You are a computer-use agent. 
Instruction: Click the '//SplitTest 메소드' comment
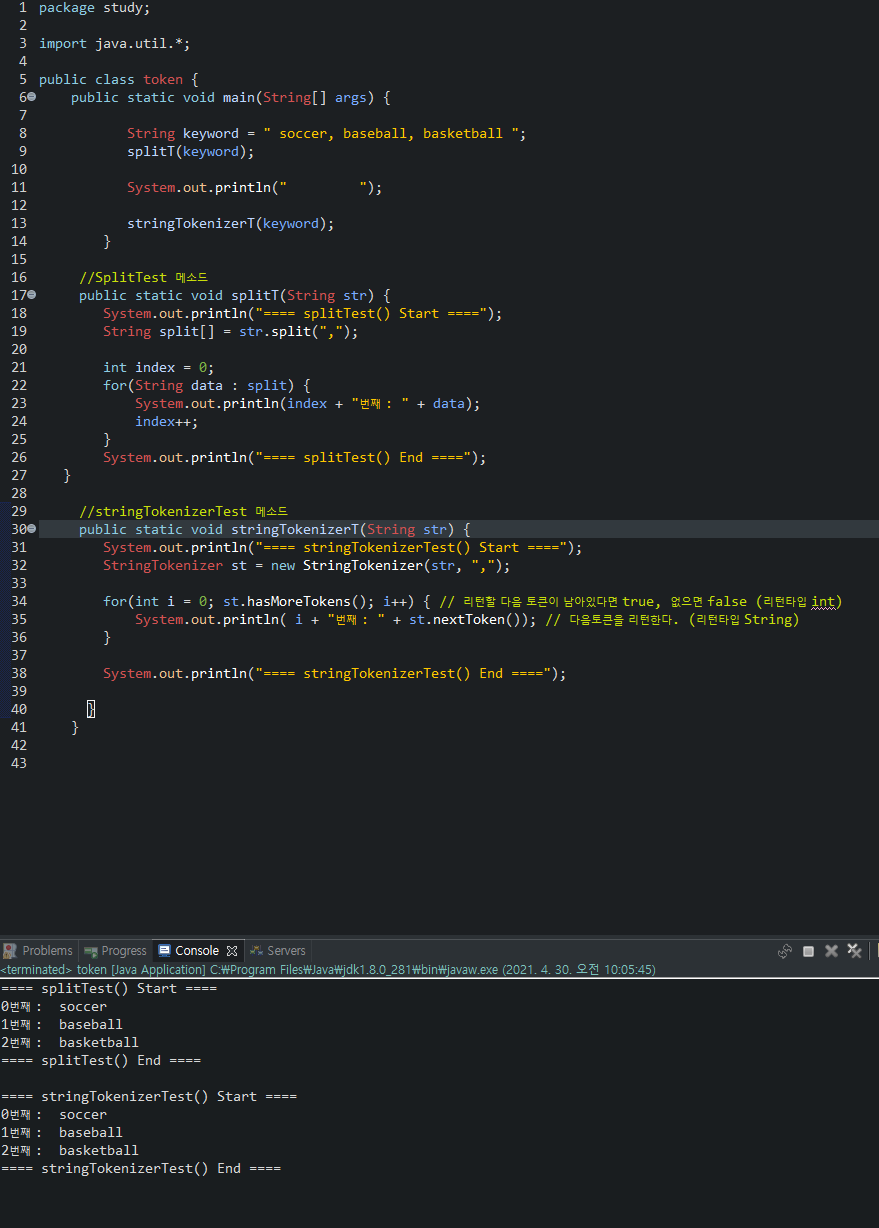143,278
